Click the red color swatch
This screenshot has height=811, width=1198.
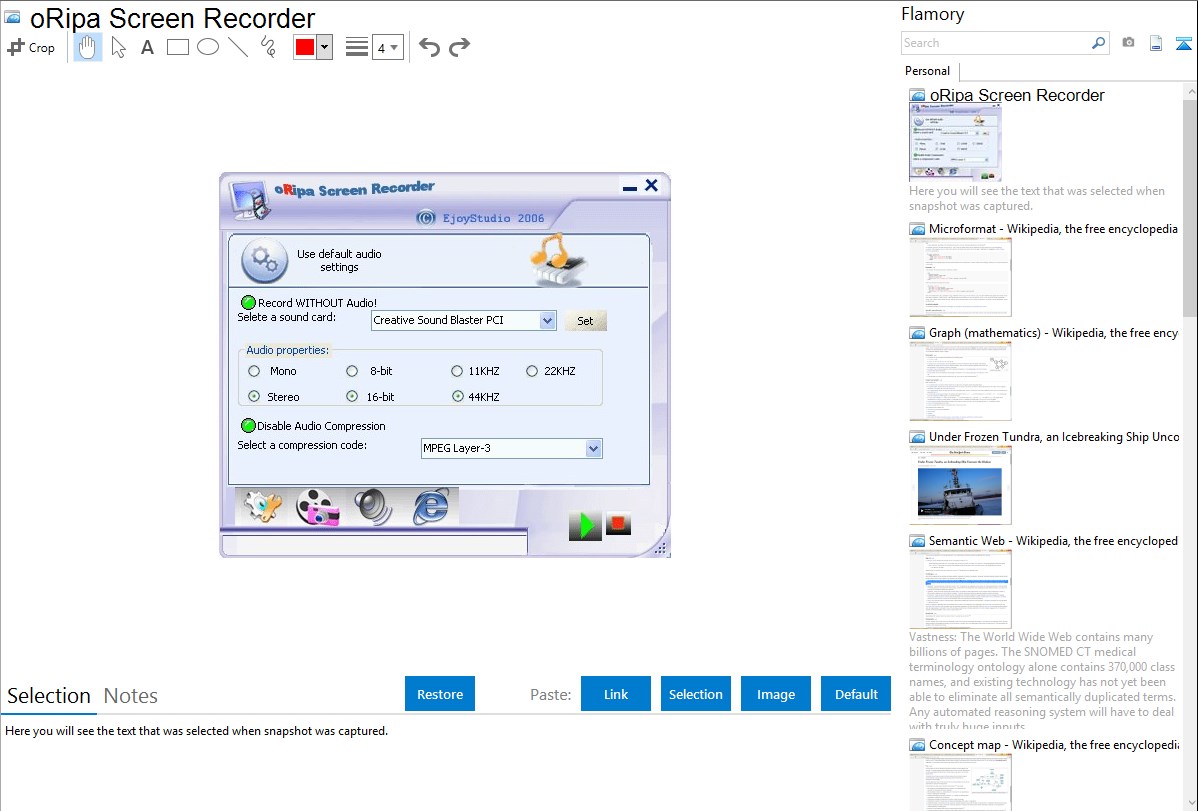tap(305, 47)
